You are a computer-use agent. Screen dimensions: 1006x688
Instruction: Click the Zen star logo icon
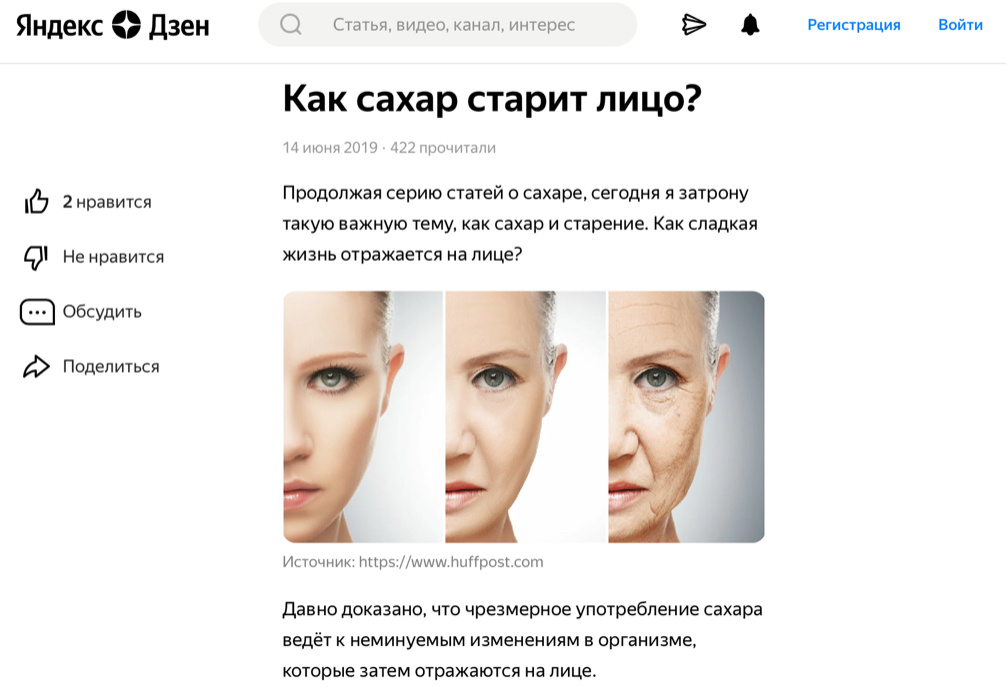pyautogui.click(x=126, y=25)
